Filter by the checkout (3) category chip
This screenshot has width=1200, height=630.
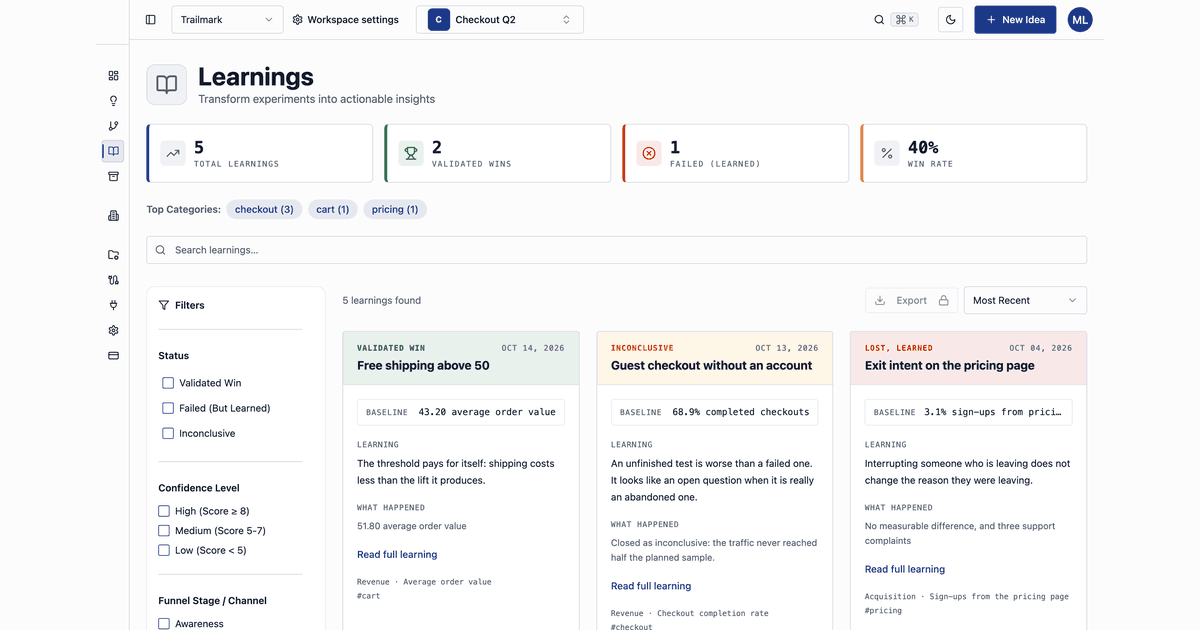pos(264,210)
